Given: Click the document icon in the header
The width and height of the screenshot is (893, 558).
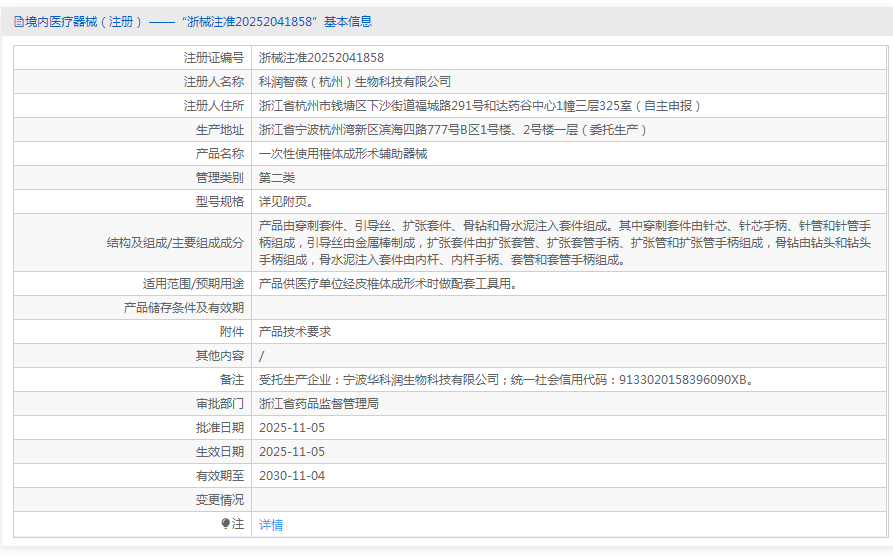Looking at the screenshot, I should 19,22.
